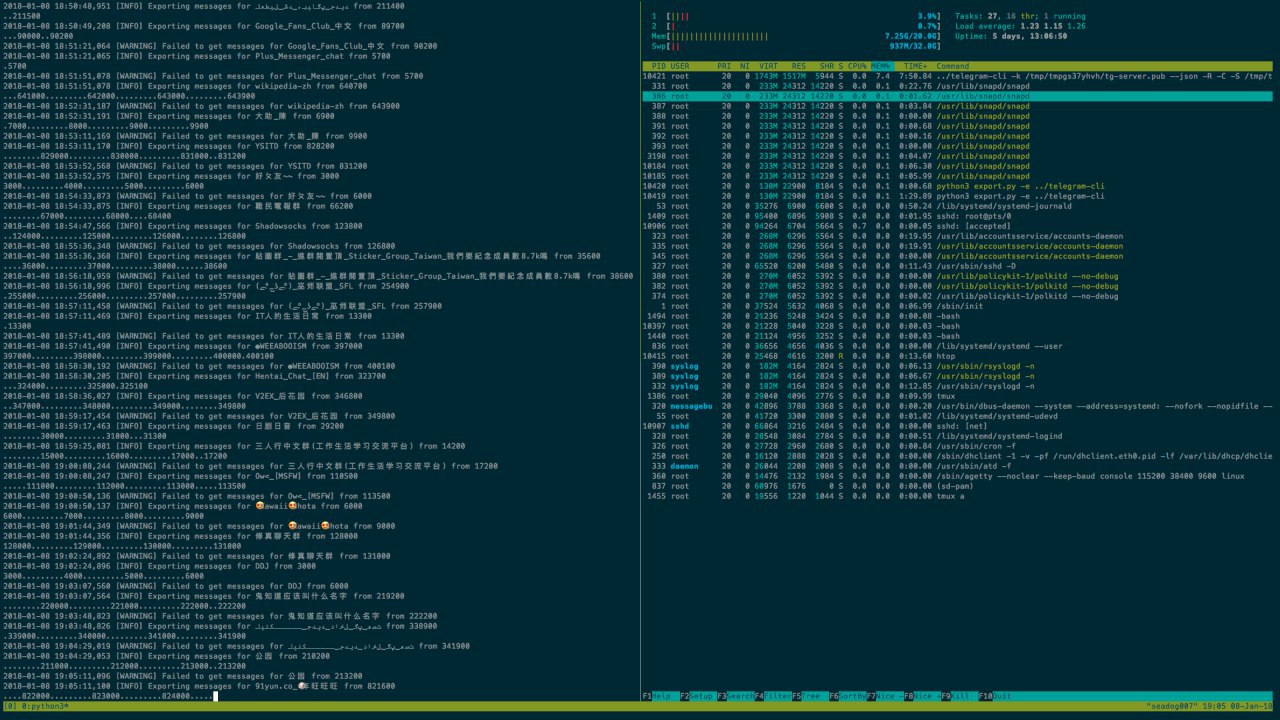Select the htop process row PID 10415
This screenshot has height=720, width=1280.
[958, 356]
